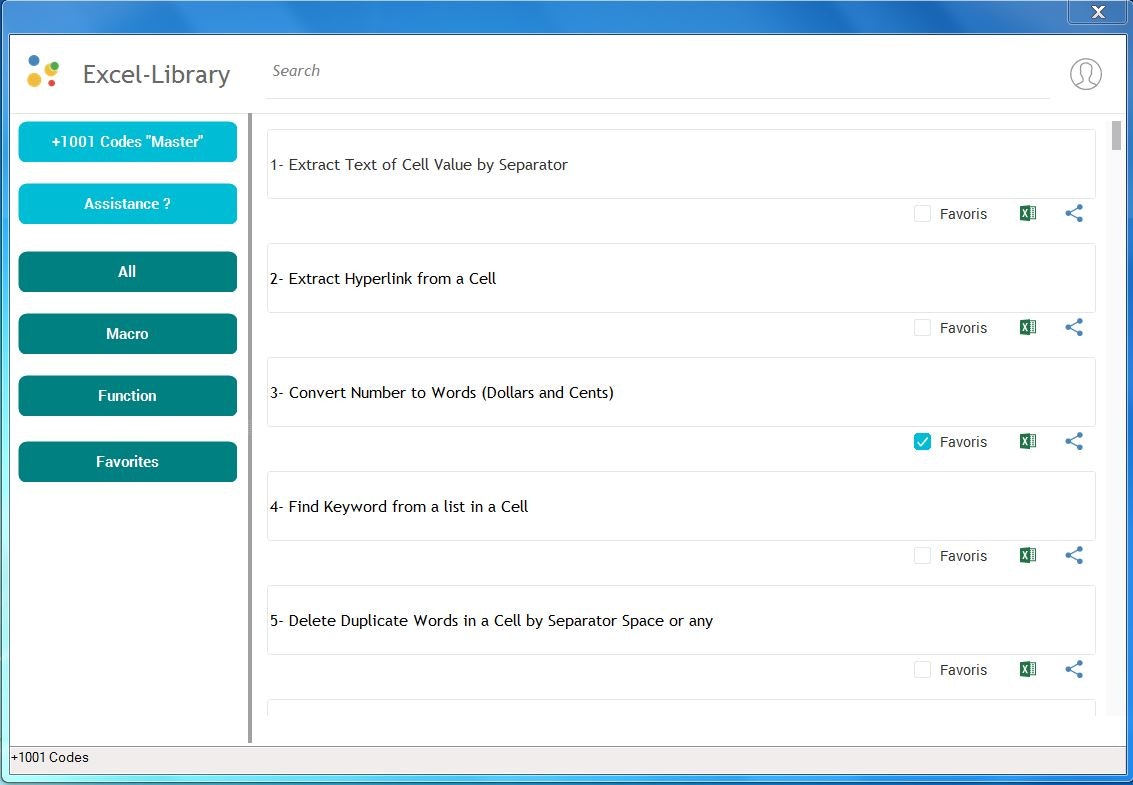Click the Excel icon next to Convert Number to Words
Image resolution: width=1133 pixels, height=785 pixels.
[1027, 441]
